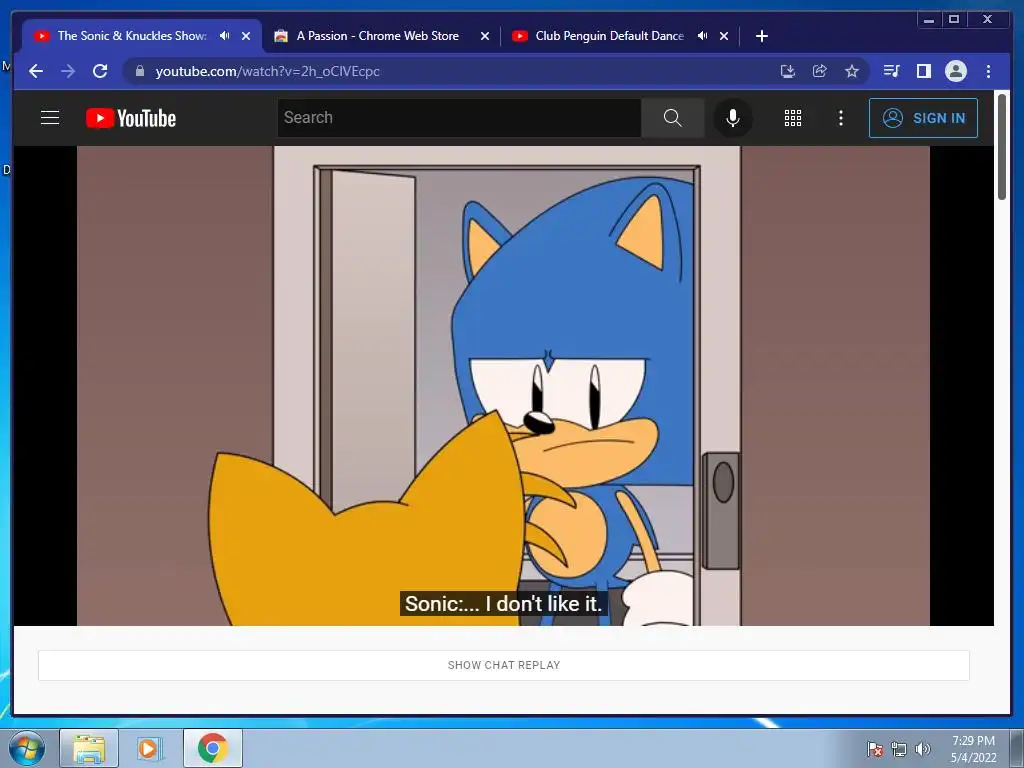Focus the YouTube Search field

459,118
